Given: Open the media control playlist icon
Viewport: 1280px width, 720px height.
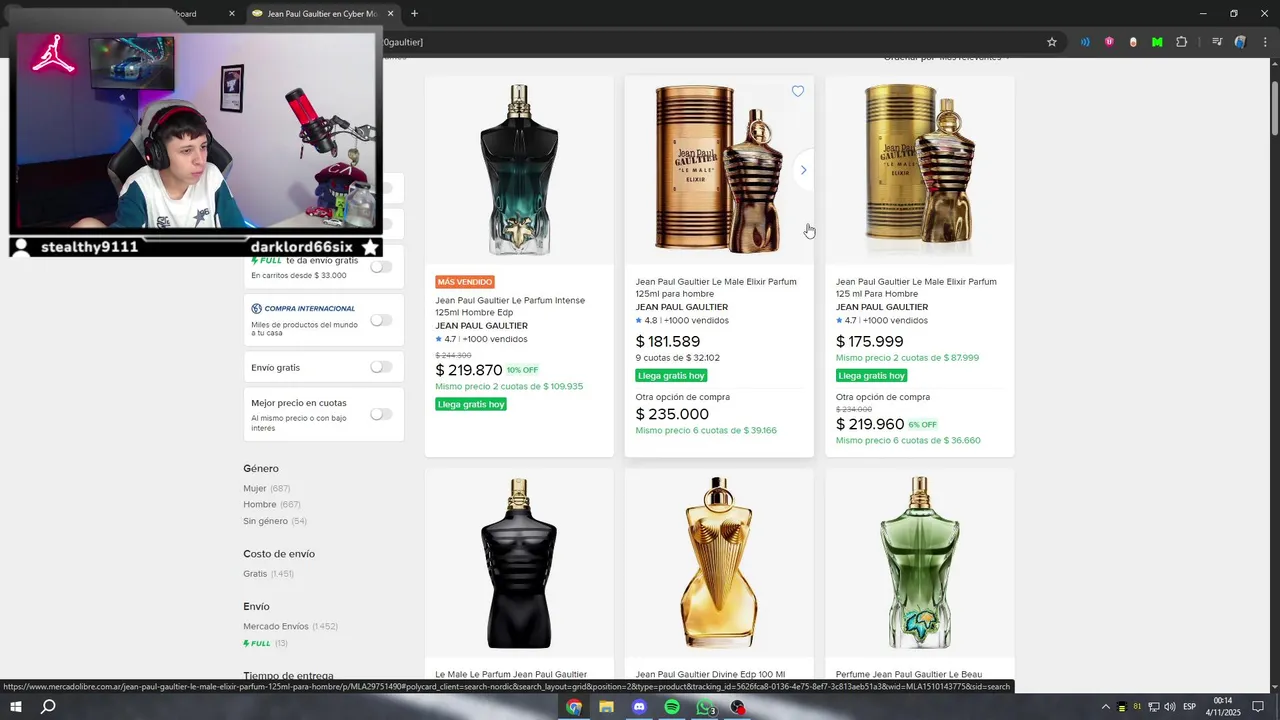Looking at the screenshot, I should 1217,42.
